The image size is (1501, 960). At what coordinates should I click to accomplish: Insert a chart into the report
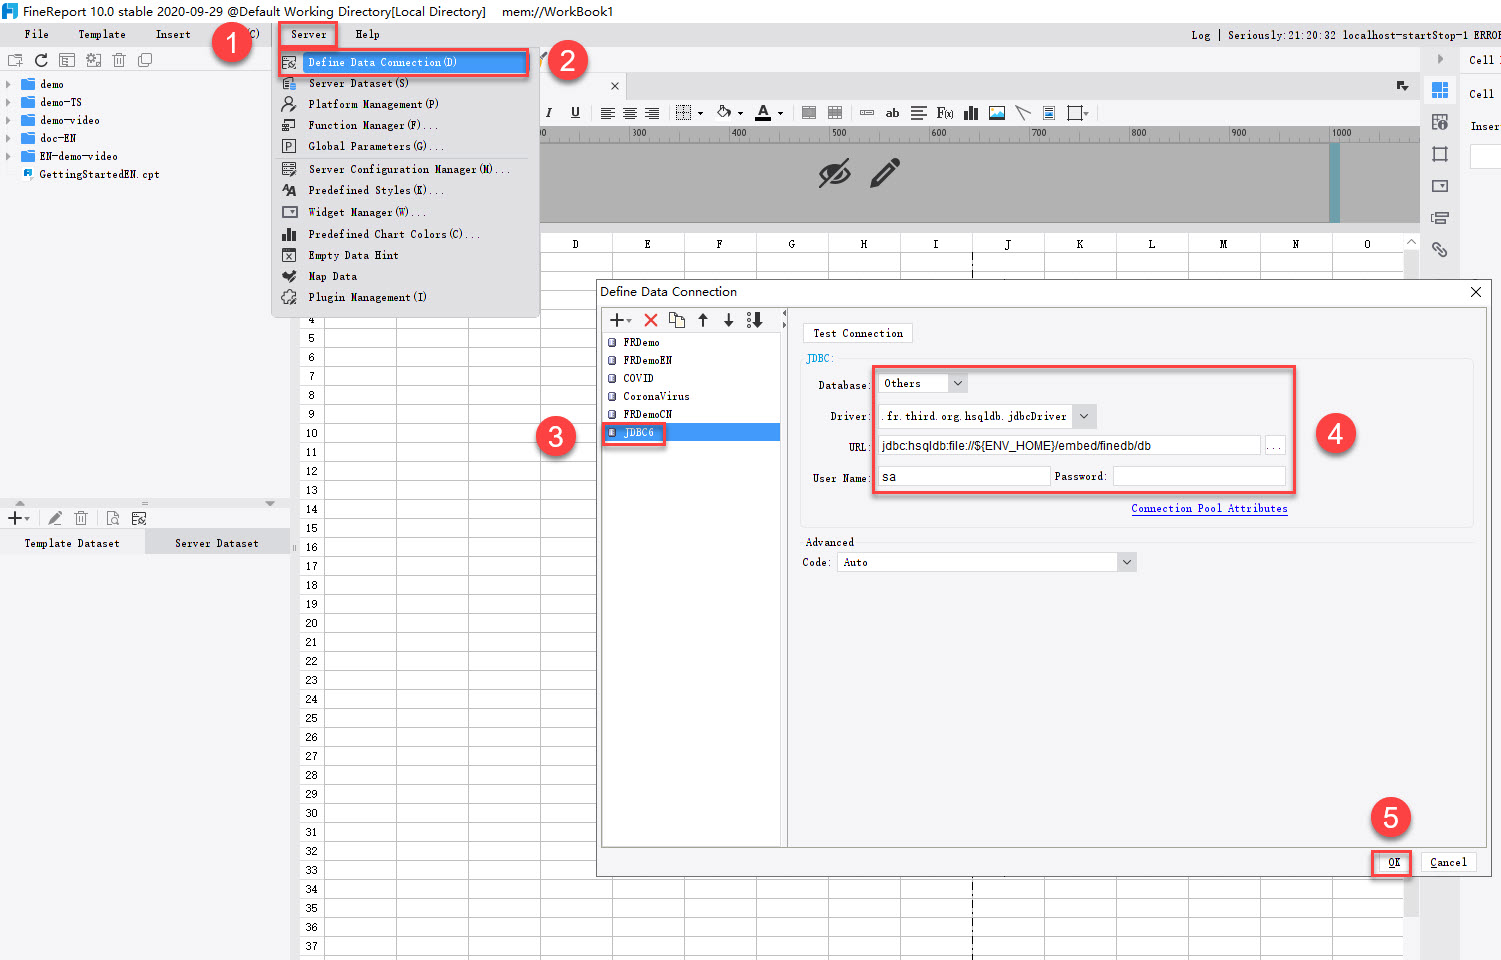click(x=970, y=113)
